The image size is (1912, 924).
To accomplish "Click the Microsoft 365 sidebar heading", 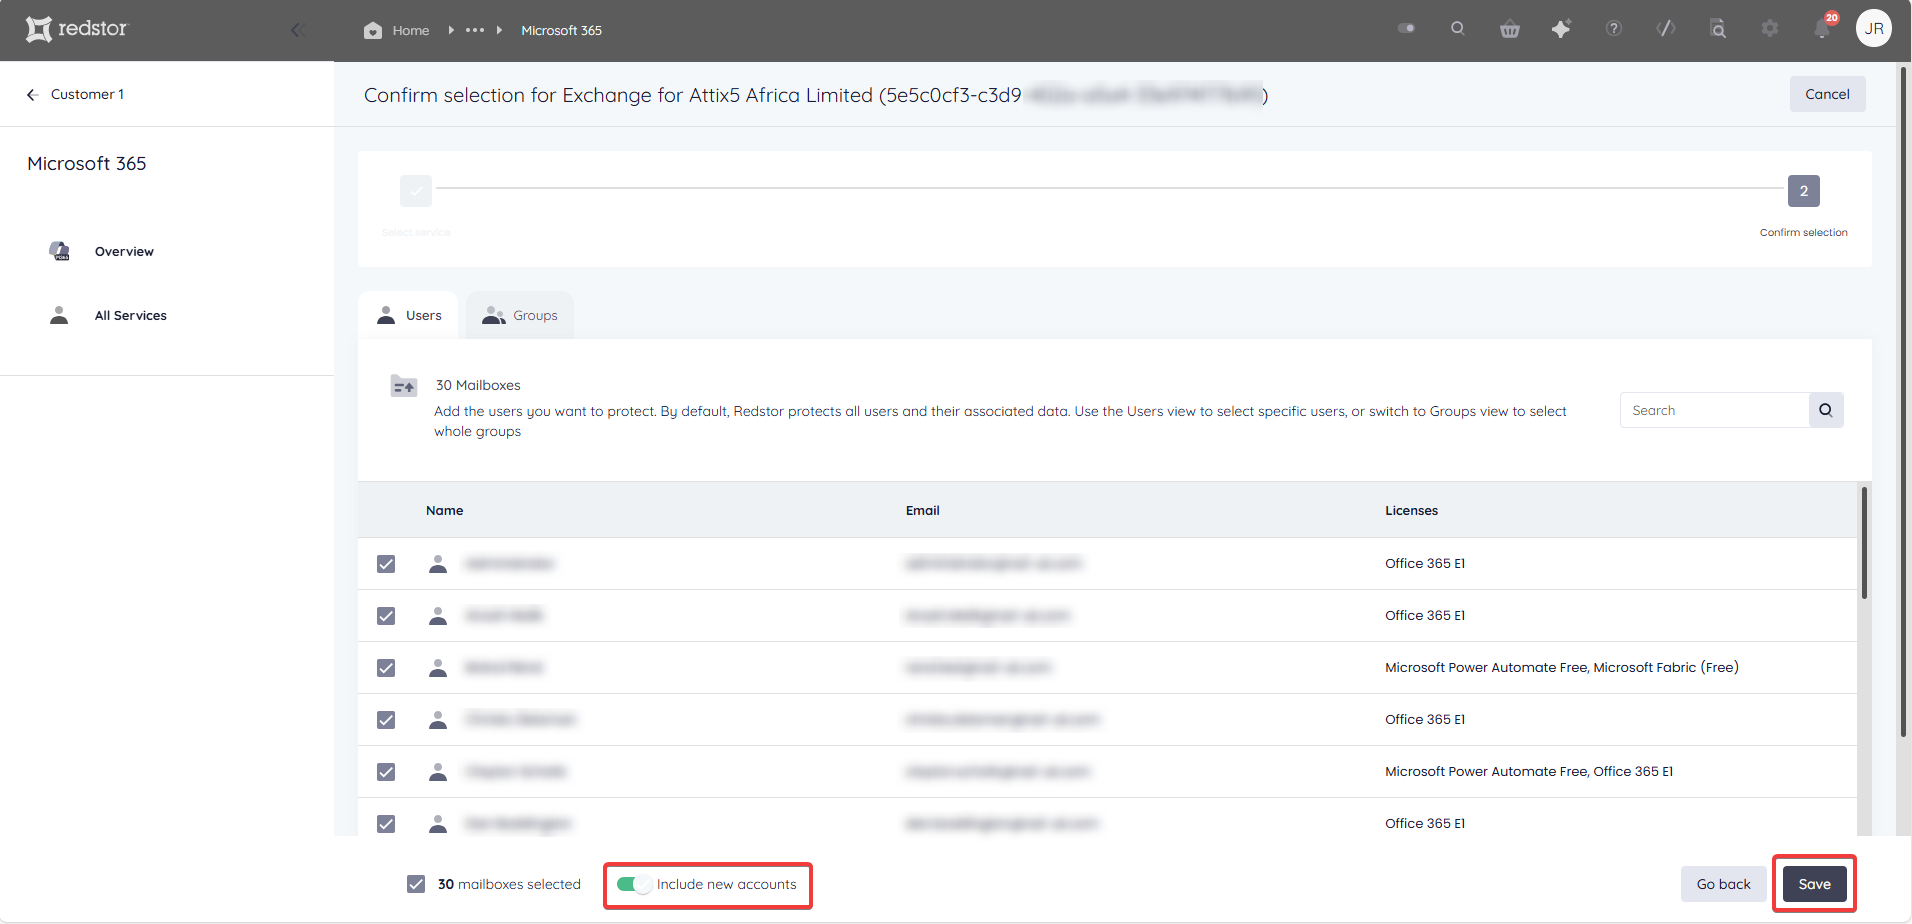I will pyautogui.click(x=87, y=163).
